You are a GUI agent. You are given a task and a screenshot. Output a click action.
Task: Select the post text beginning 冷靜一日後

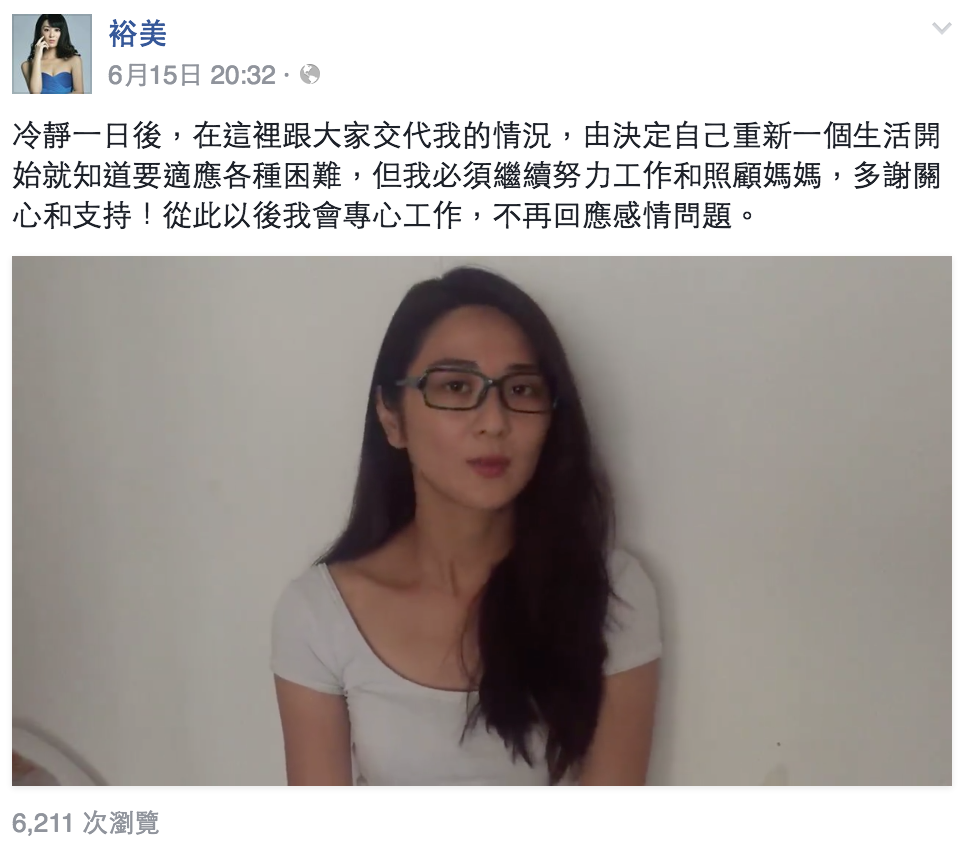pos(477,176)
